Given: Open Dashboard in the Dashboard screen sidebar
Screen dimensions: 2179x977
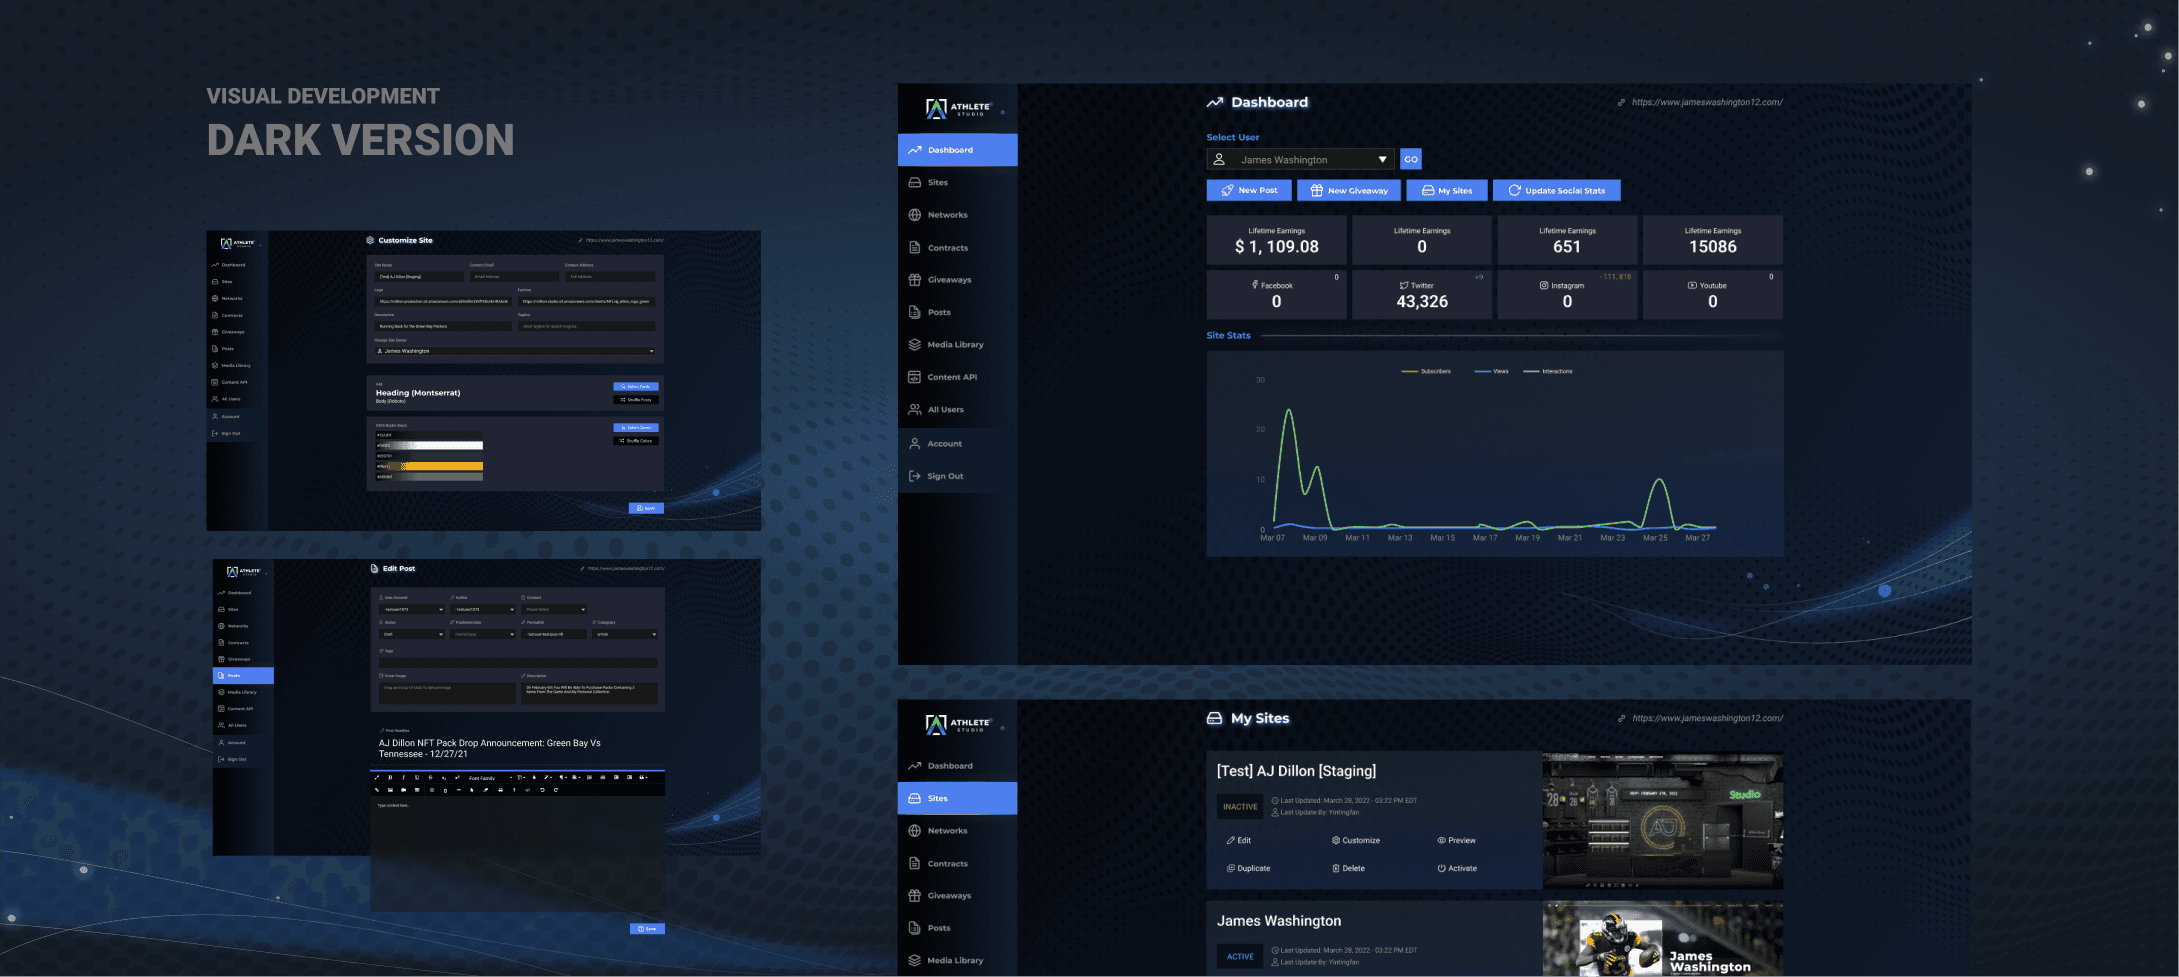Looking at the screenshot, I should (x=957, y=150).
